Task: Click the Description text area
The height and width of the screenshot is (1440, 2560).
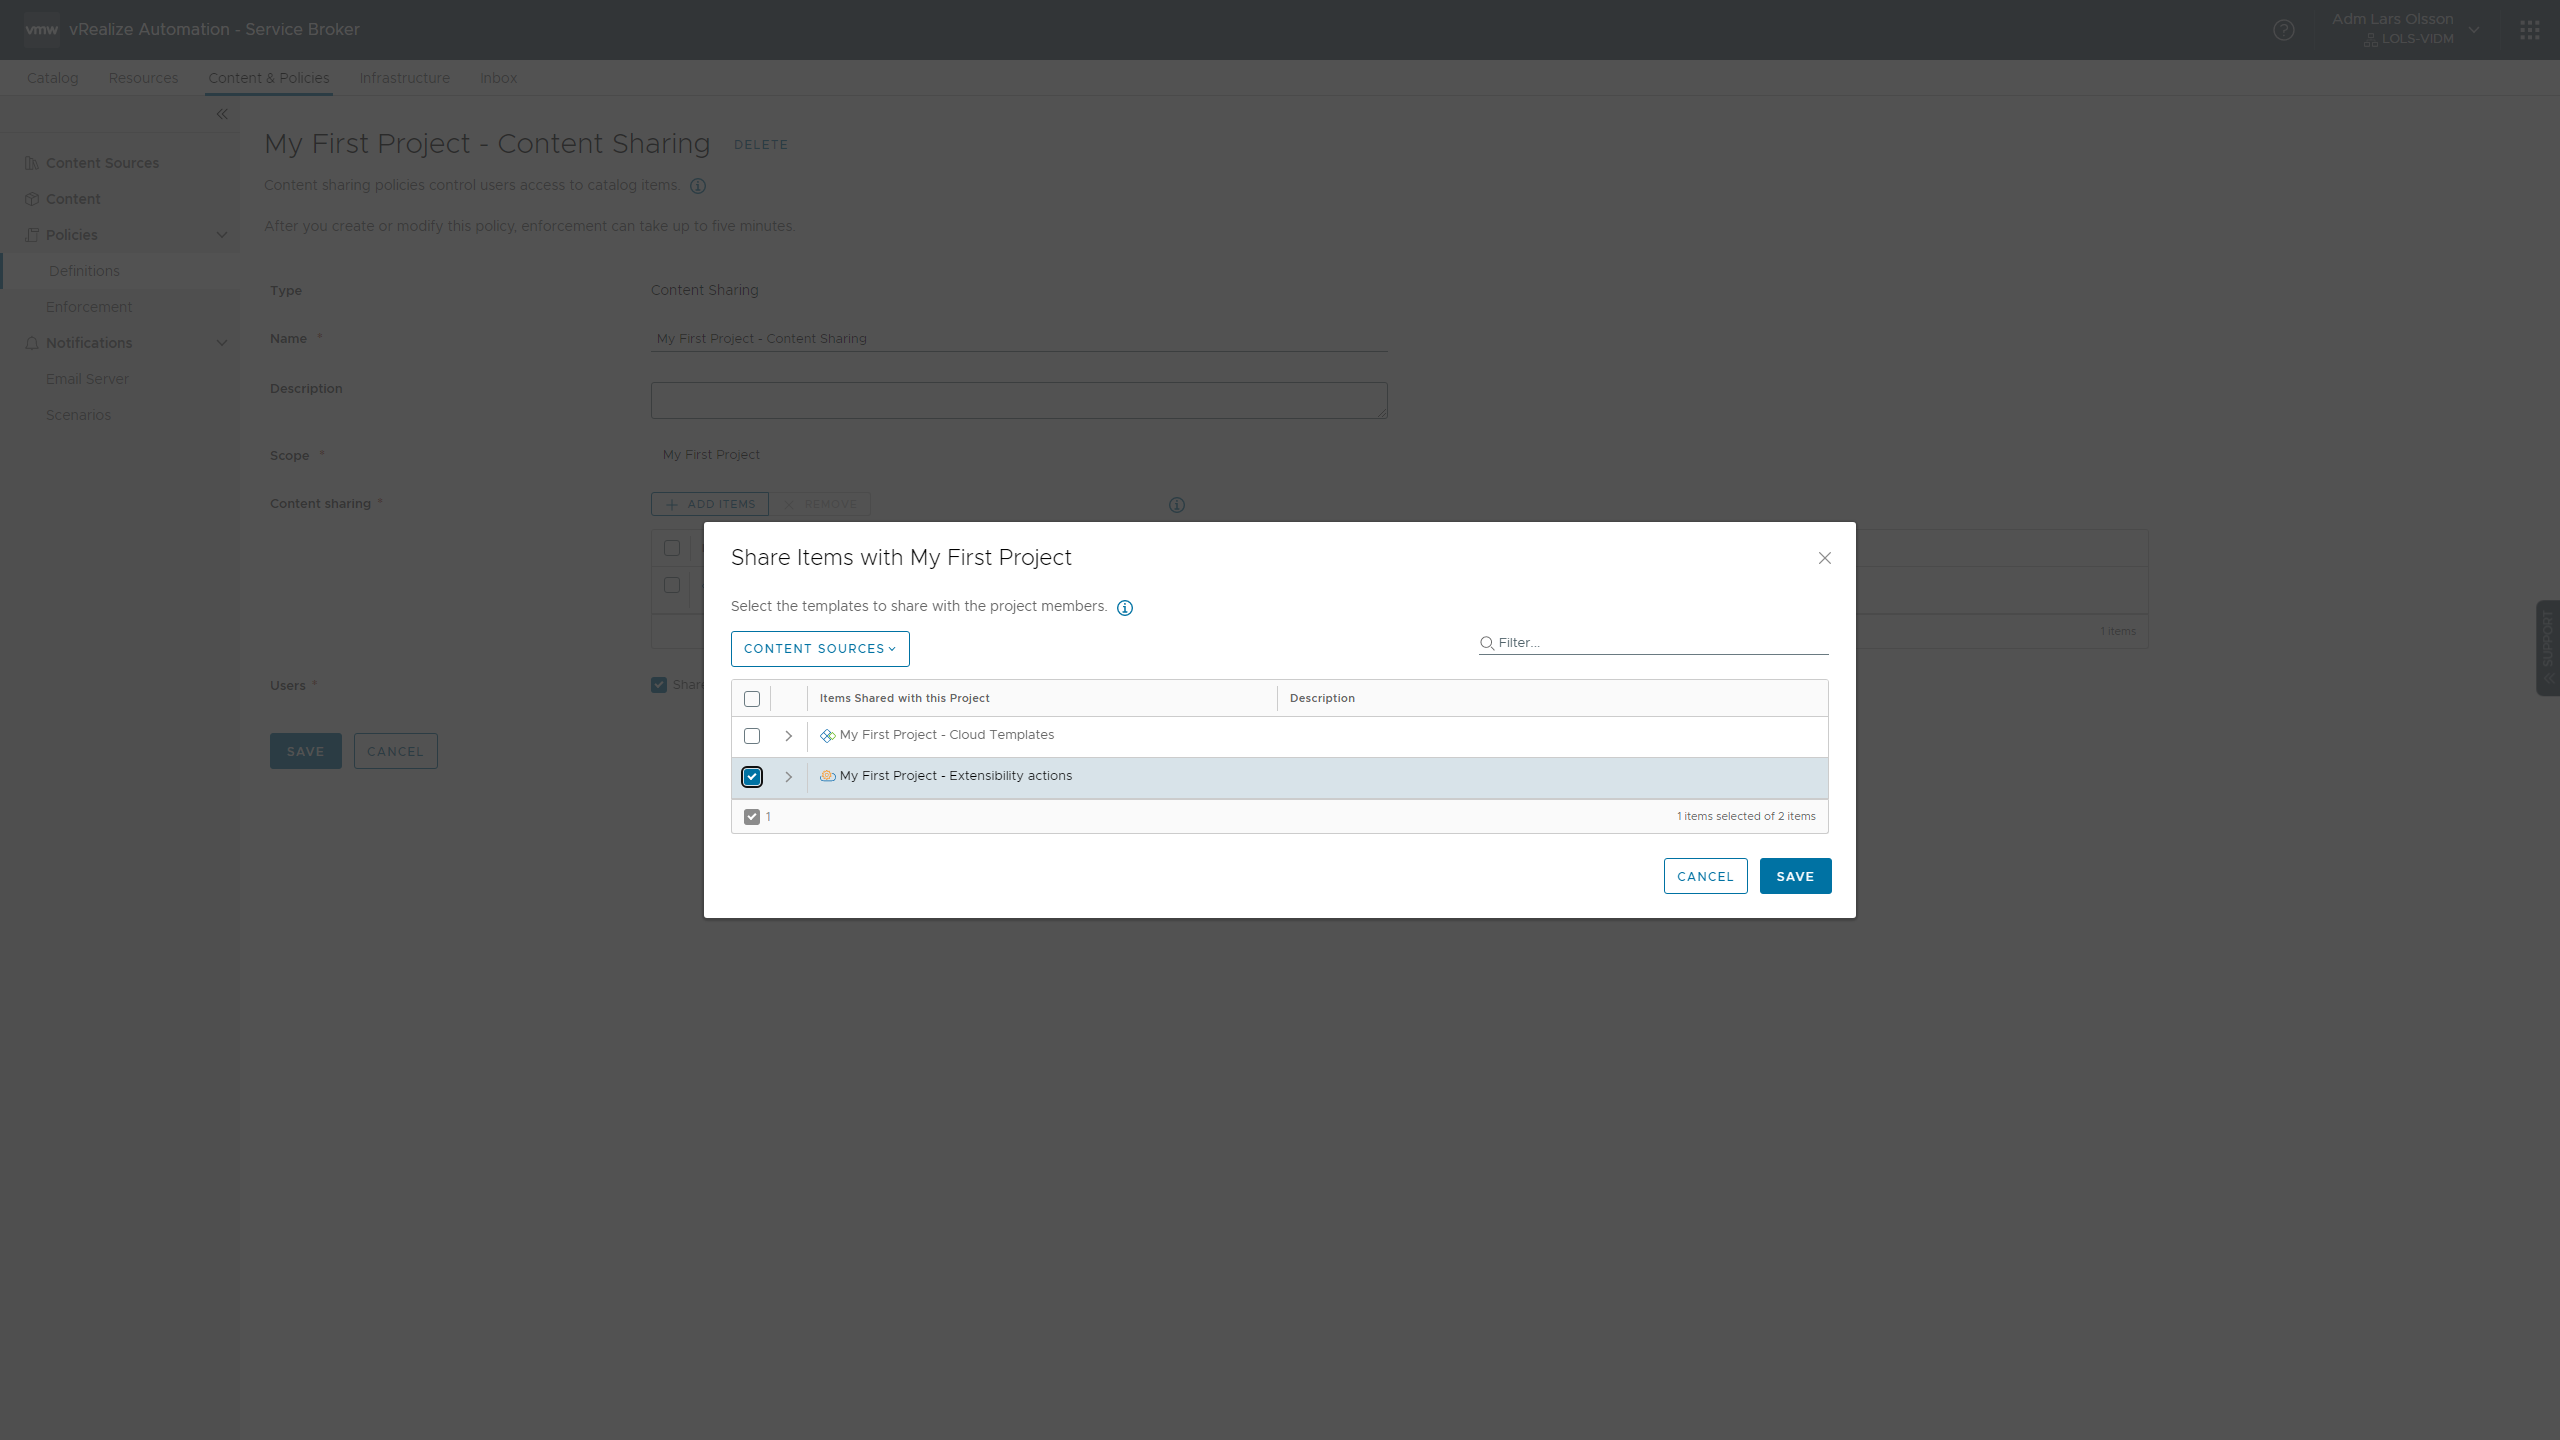Action: pyautogui.click(x=1019, y=400)
